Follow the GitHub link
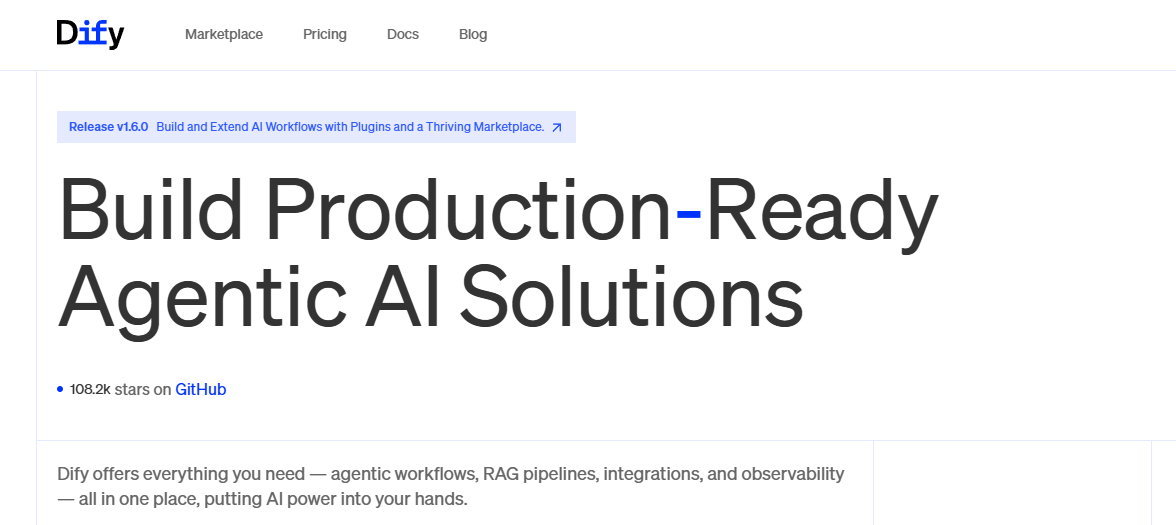The height and width of the screenshot is (525, 1176). pyautogui.click(x=201, y=389)
